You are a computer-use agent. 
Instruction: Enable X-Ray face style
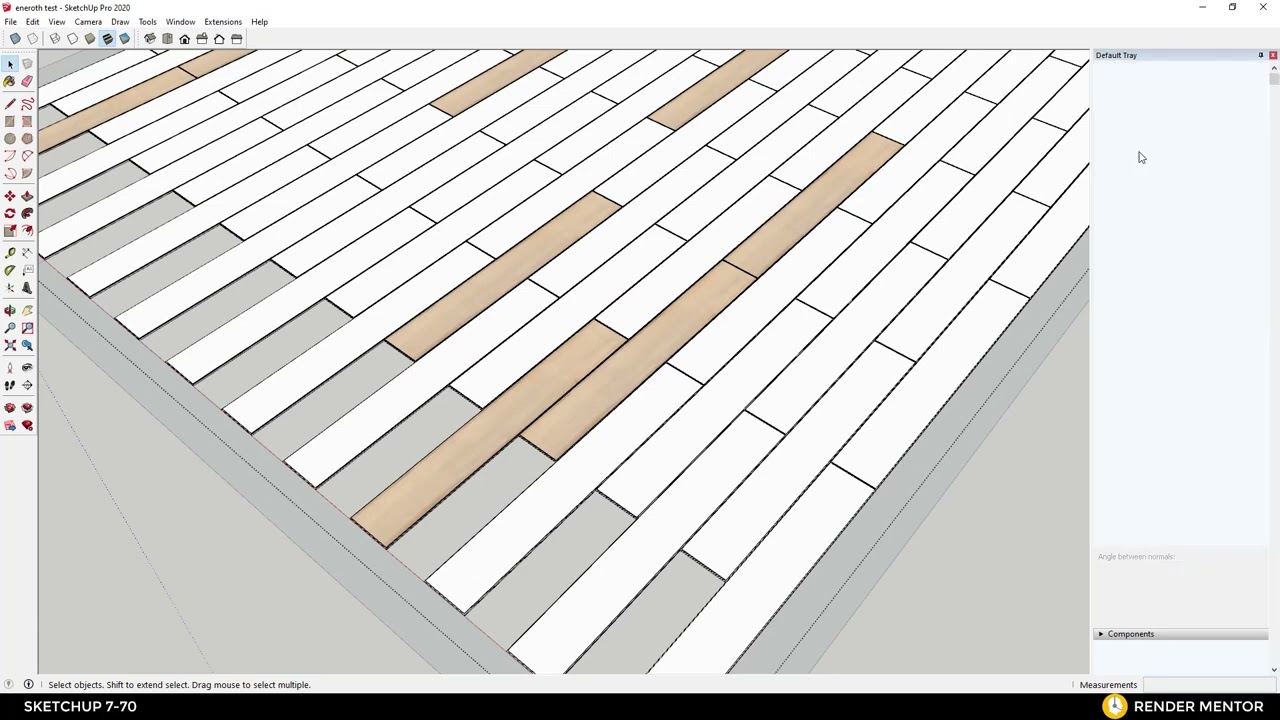pyautogui.click(x=15, y=39)
